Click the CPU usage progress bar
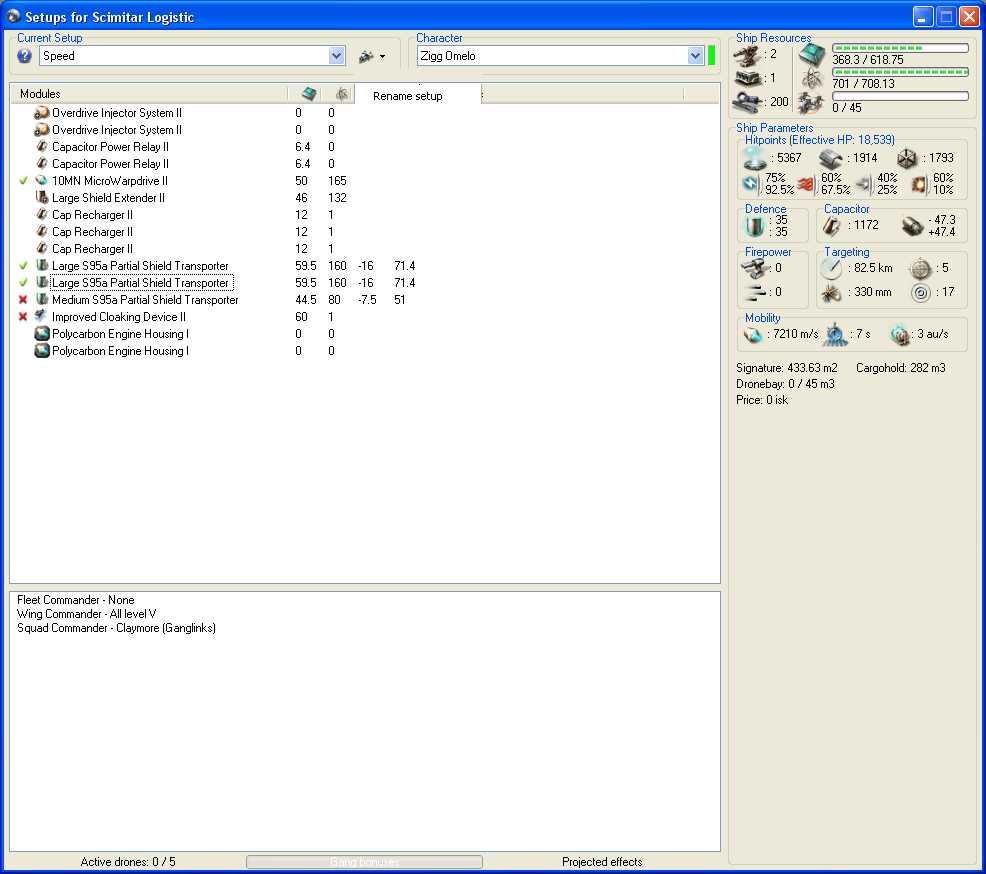986x874 pixels. [900, 48]
